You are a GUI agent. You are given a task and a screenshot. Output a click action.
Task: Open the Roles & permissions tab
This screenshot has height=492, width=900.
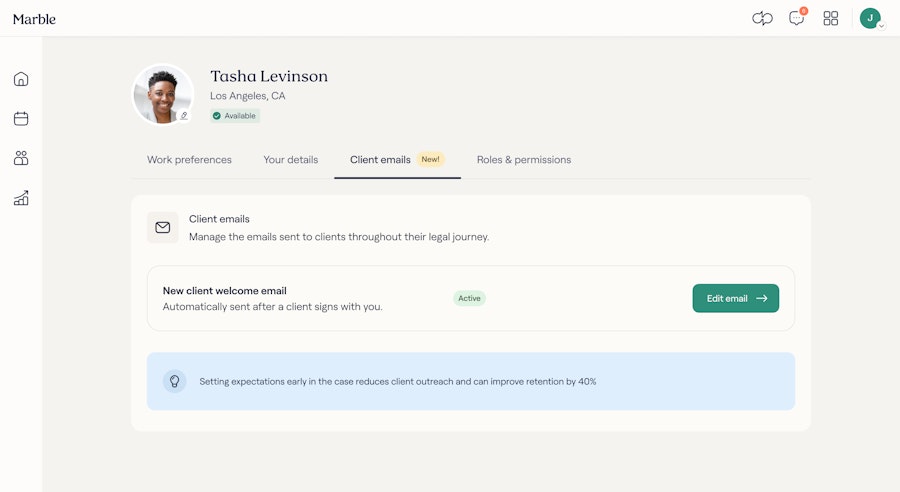(524, 160)
